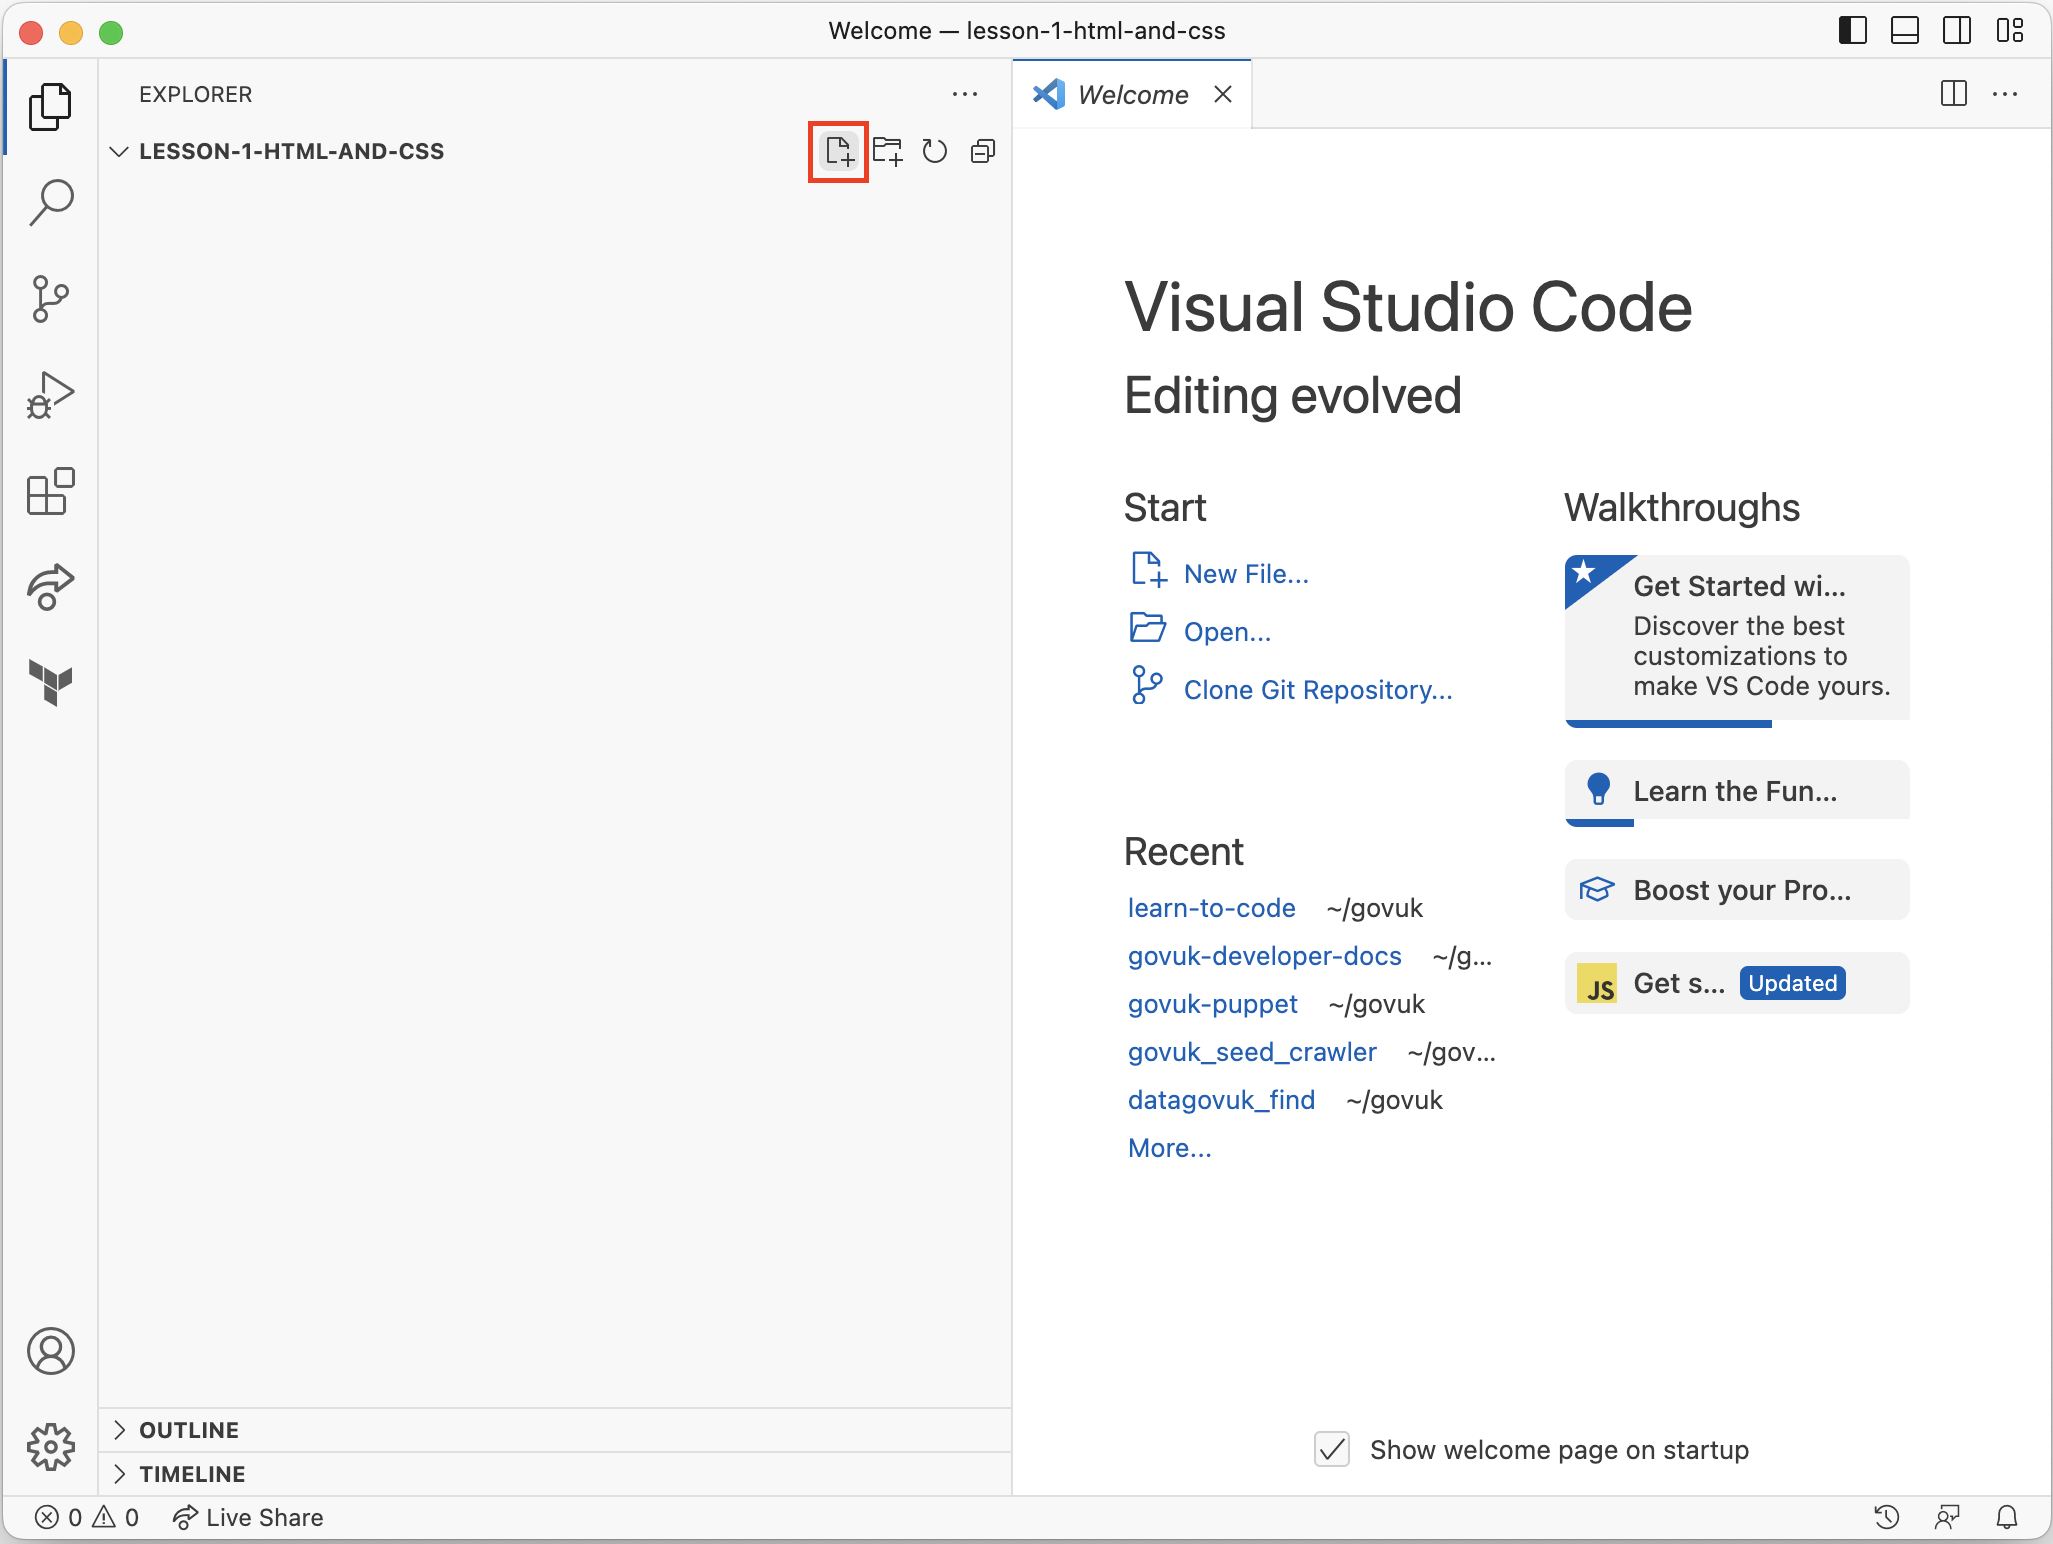
Task: Click the Open... link
Action: pyautogui.click(x=1227, y=632)
